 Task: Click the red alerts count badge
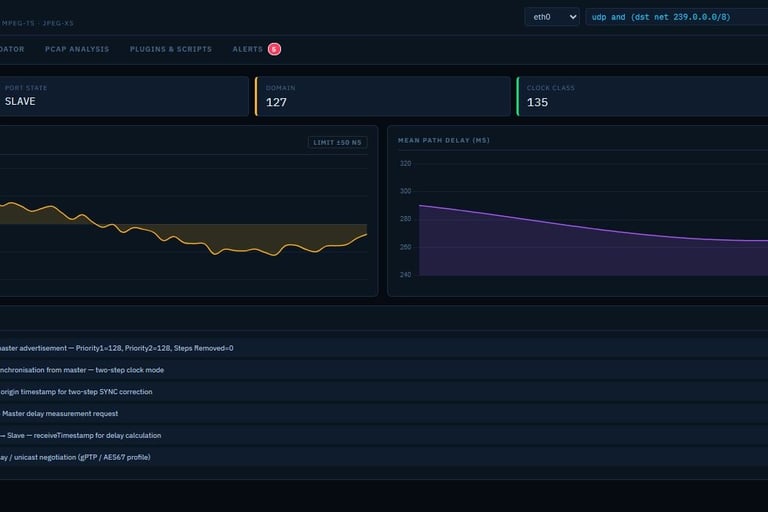pos(274,49)
